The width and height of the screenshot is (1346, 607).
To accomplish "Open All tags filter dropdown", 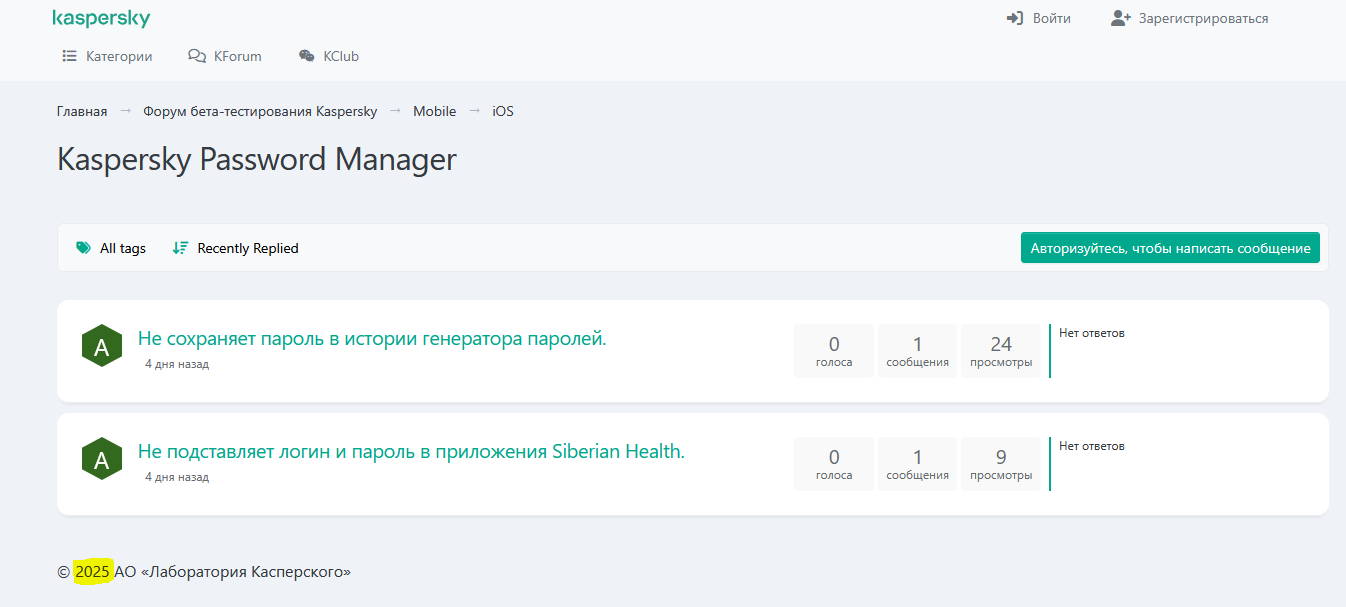I will (111, 248).
